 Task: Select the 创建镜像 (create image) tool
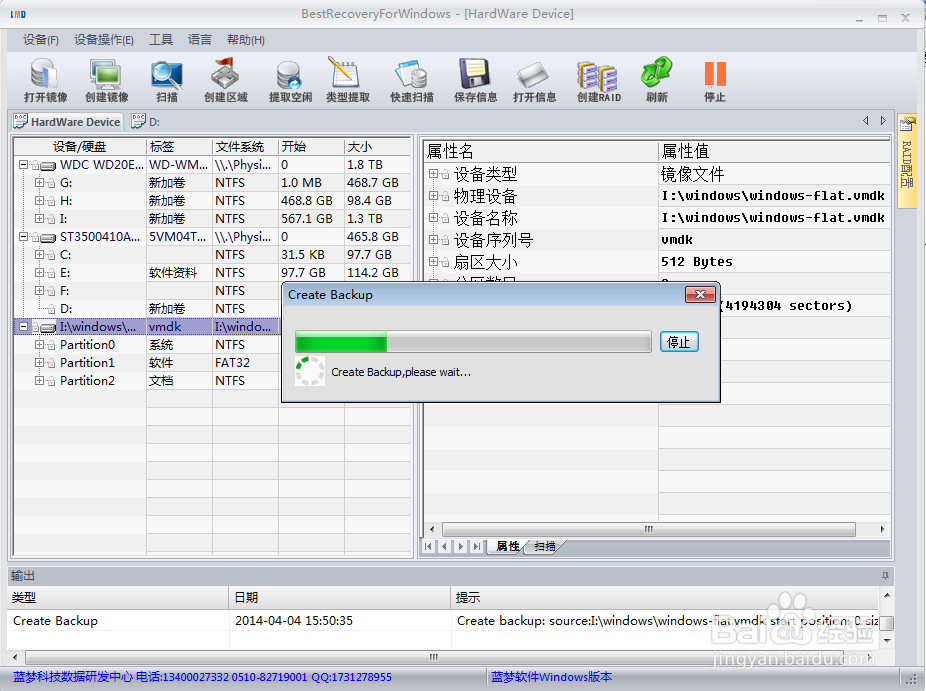106,80
